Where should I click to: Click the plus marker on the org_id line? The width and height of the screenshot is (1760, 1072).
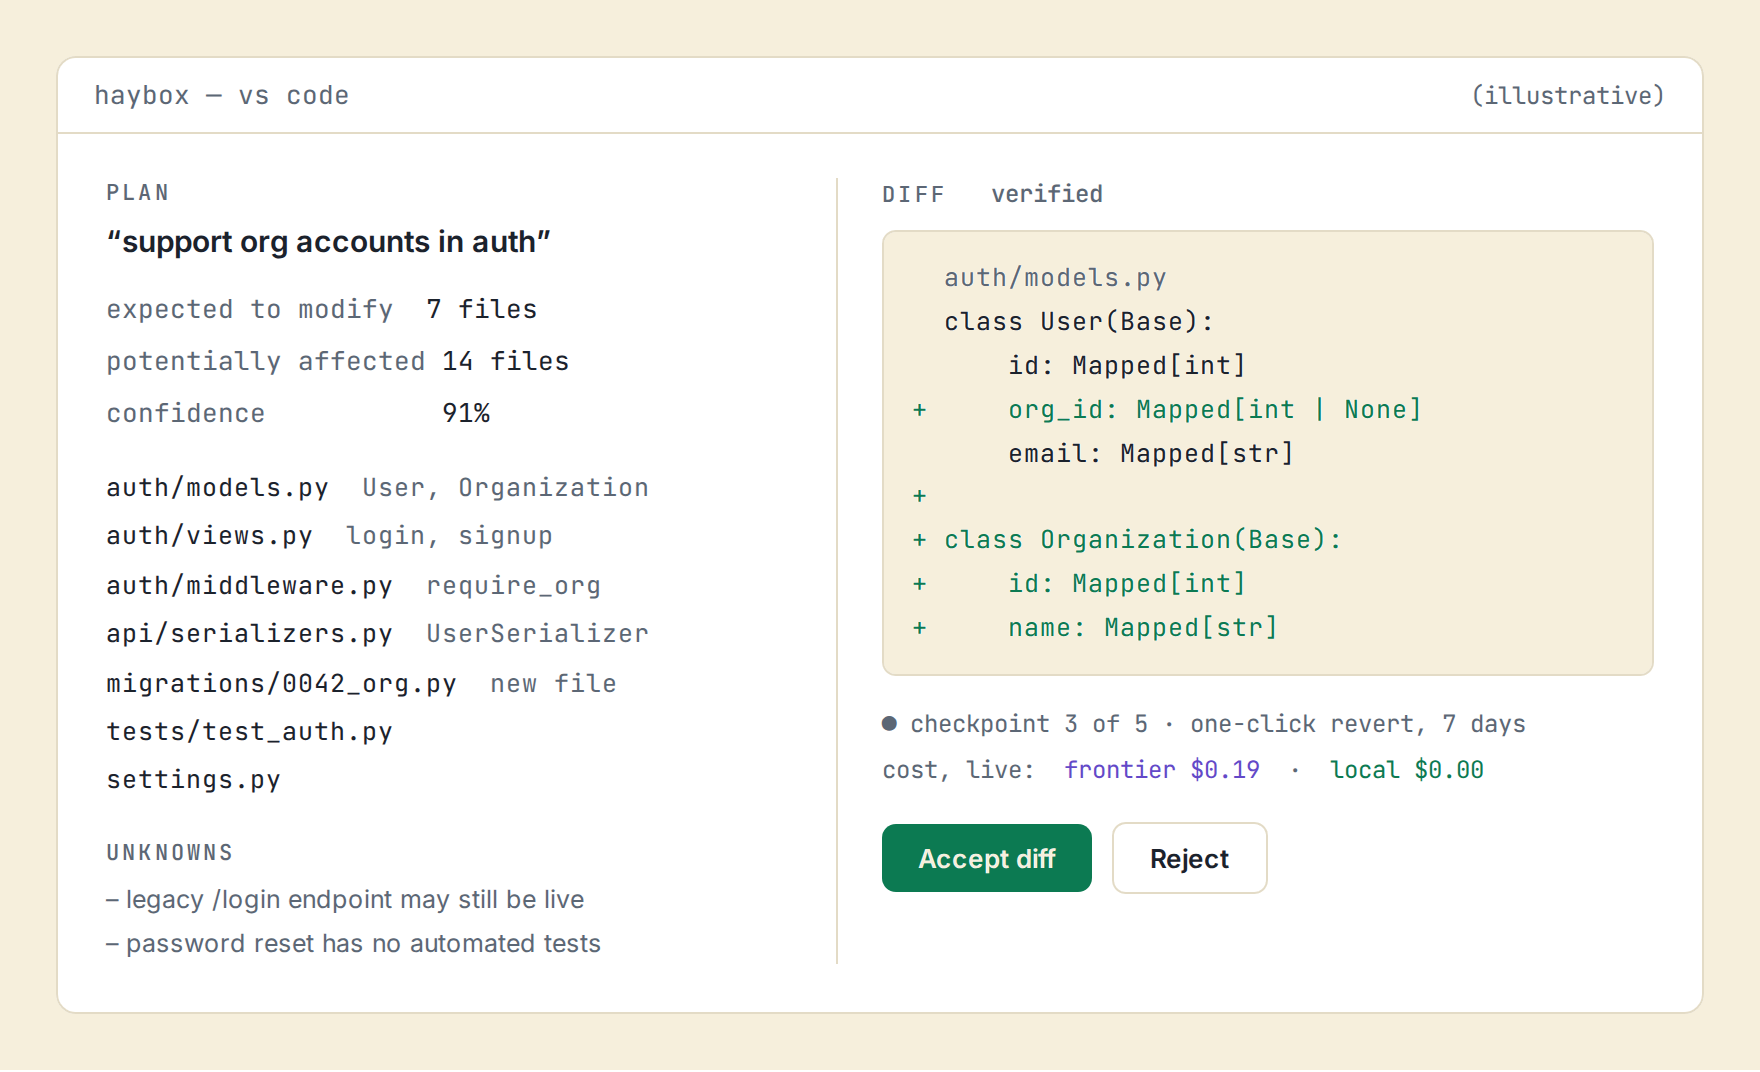pyautogui.click(x=919, y=410)
